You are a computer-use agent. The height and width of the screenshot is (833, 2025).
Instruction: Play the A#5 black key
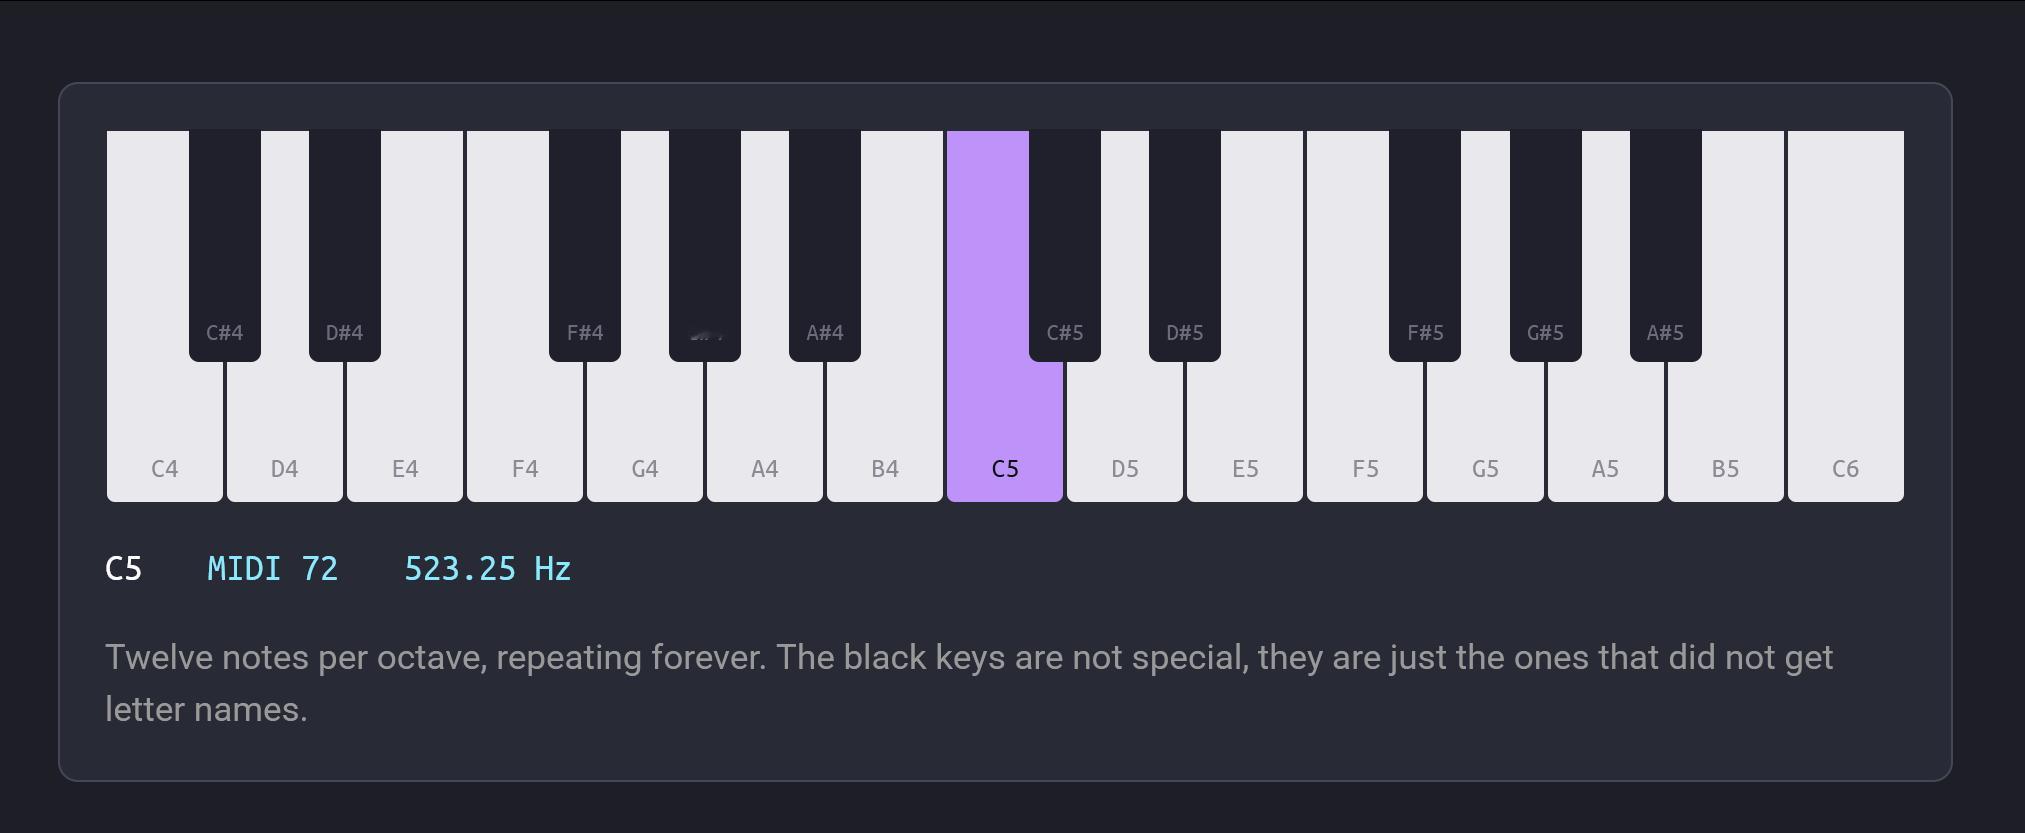pos(1666,246)
